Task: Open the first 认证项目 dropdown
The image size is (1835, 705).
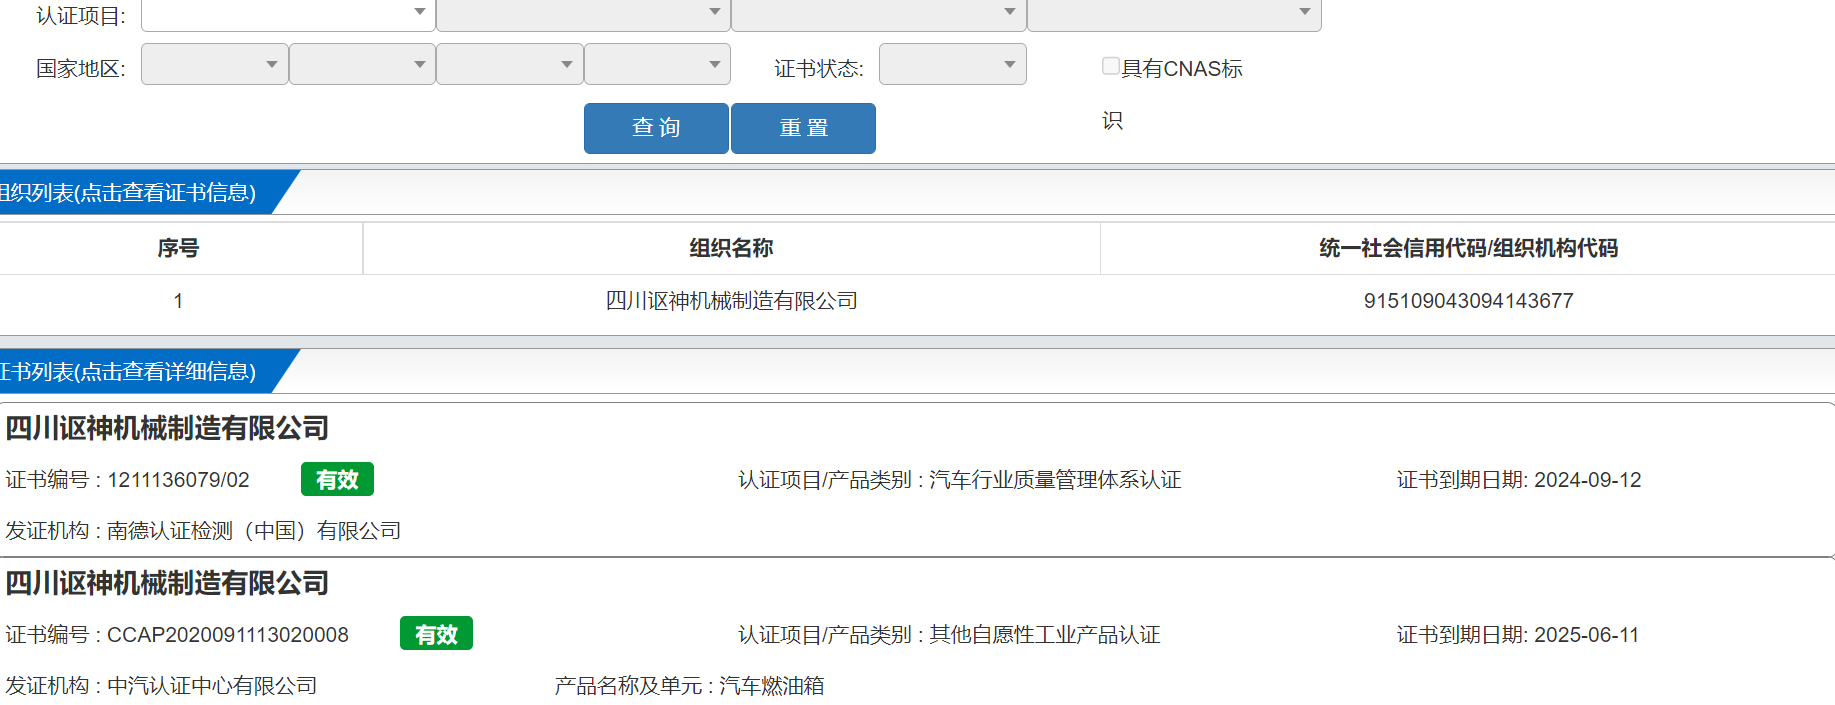Action: 287,14
